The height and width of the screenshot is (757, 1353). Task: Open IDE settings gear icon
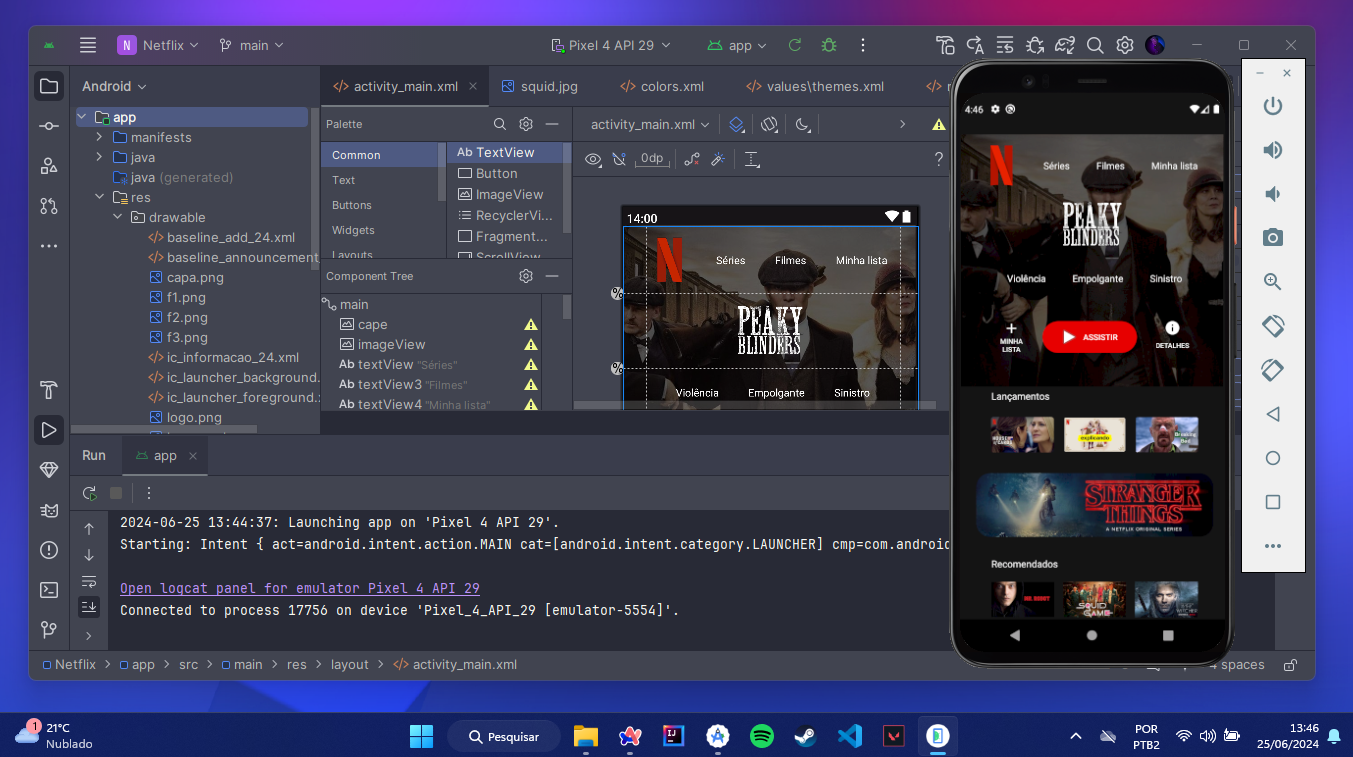(1125, 45)
